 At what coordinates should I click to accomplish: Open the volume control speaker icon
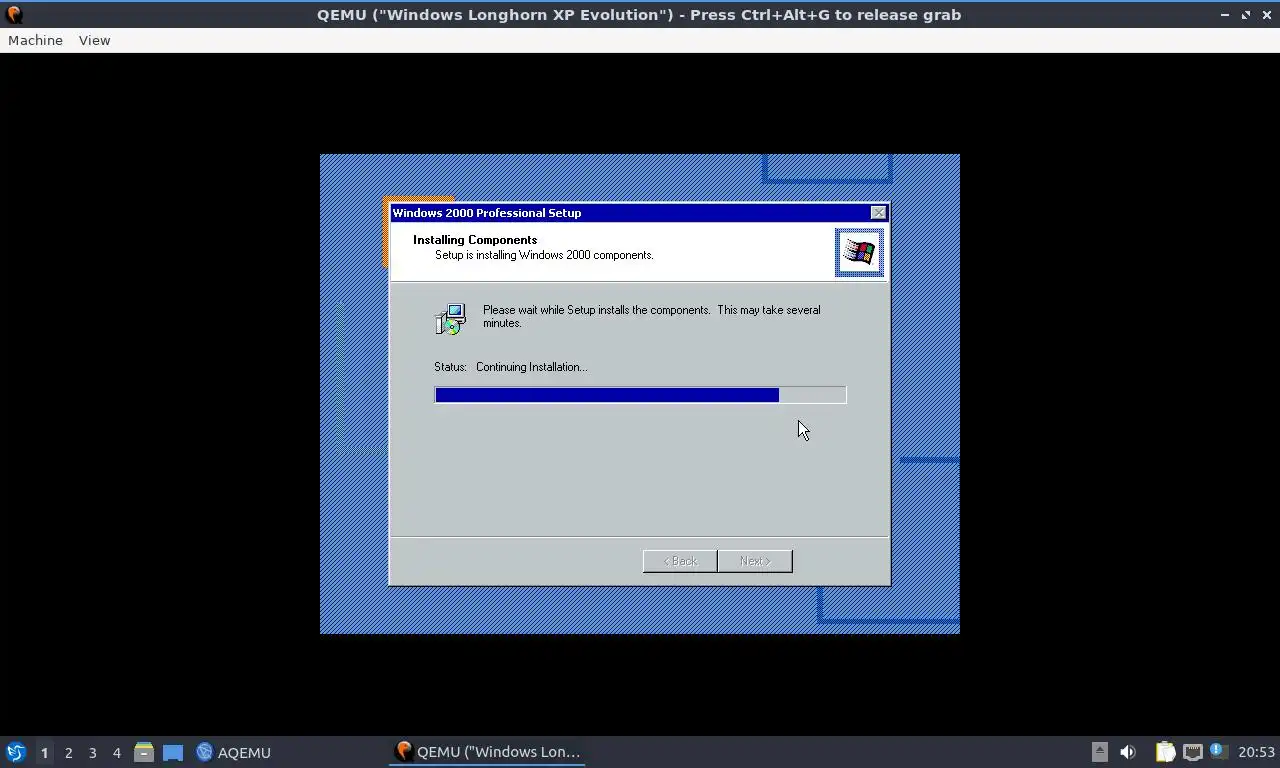point(1128,752)
